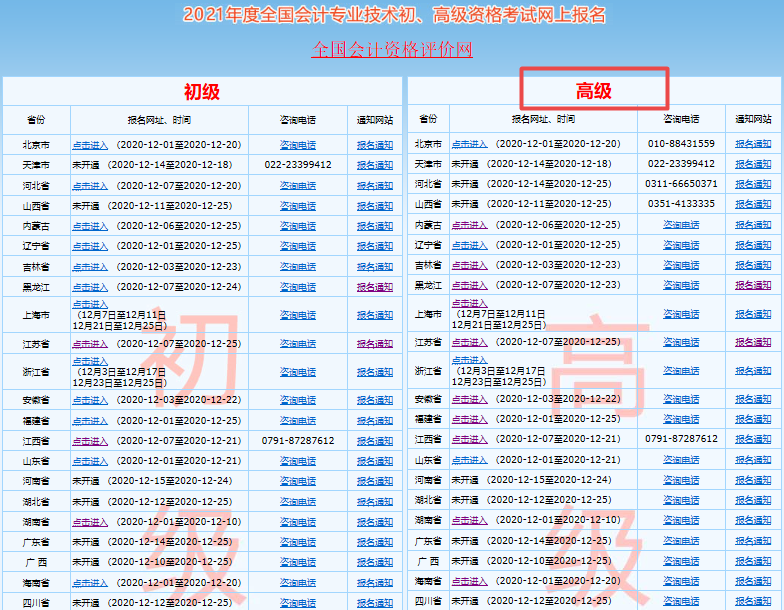Viewport: 784px width, 610px height.
Task: Open 咨询电话 link for 上海市 in 初级
Action: pos(298,316)
